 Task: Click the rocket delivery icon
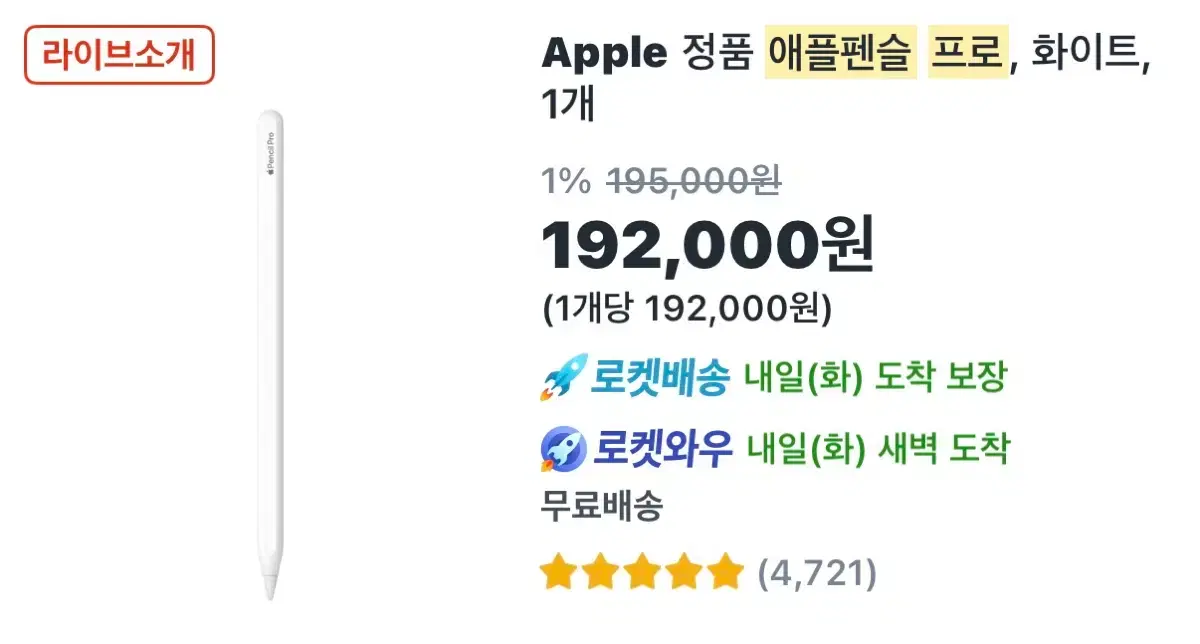click(x=560, y=379)
